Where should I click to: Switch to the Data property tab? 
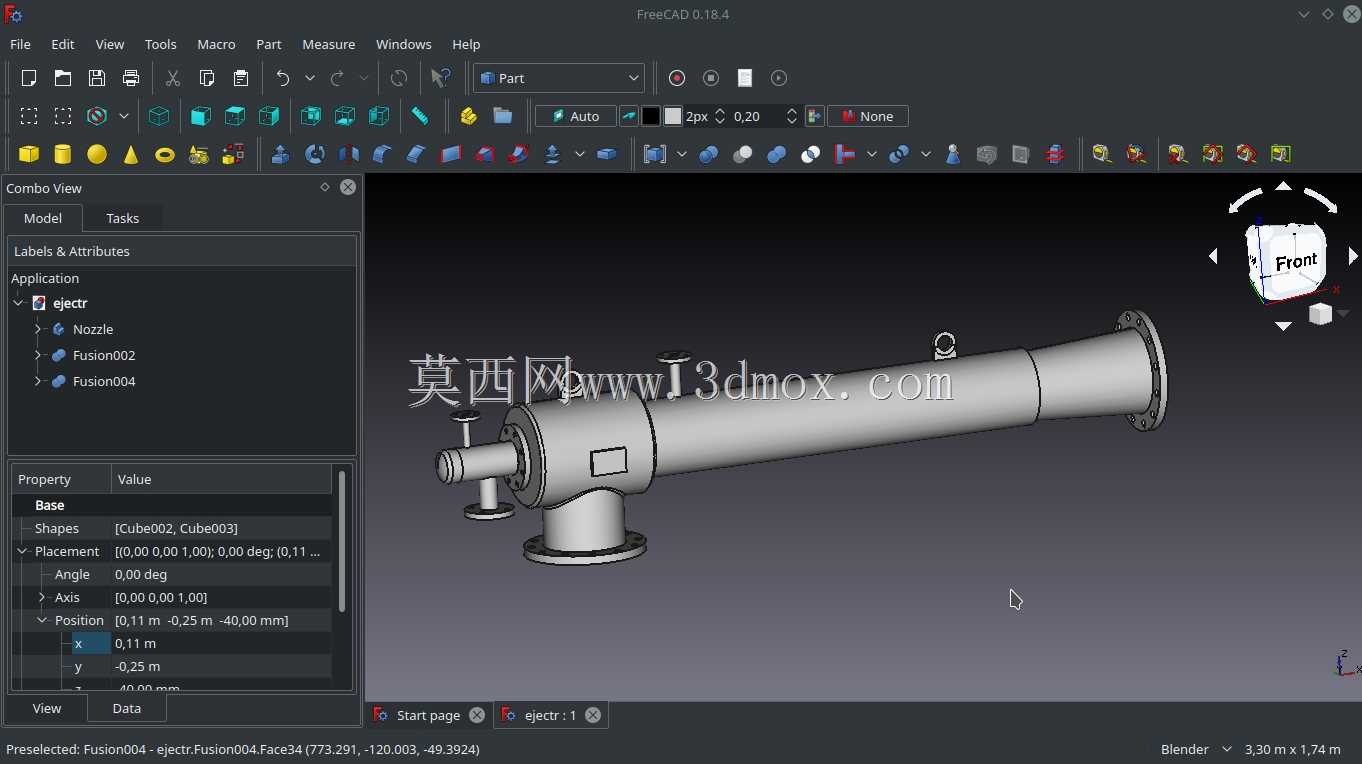point(127,708)
